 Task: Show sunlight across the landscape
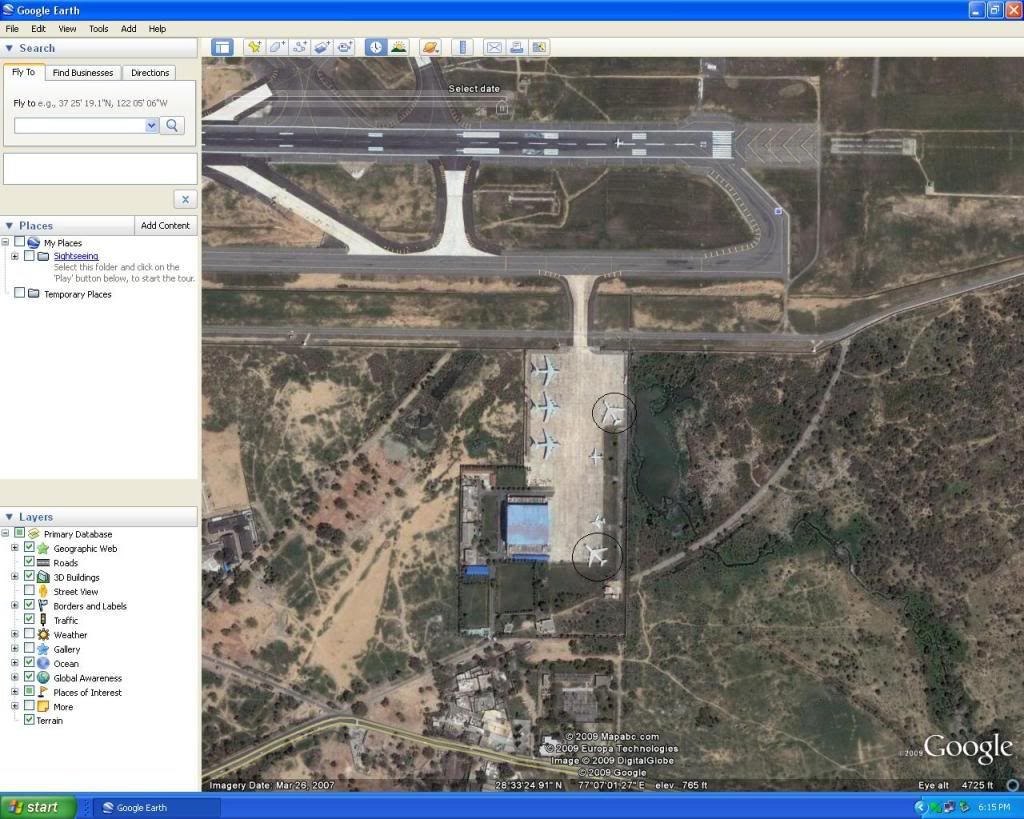coord(398,47)
